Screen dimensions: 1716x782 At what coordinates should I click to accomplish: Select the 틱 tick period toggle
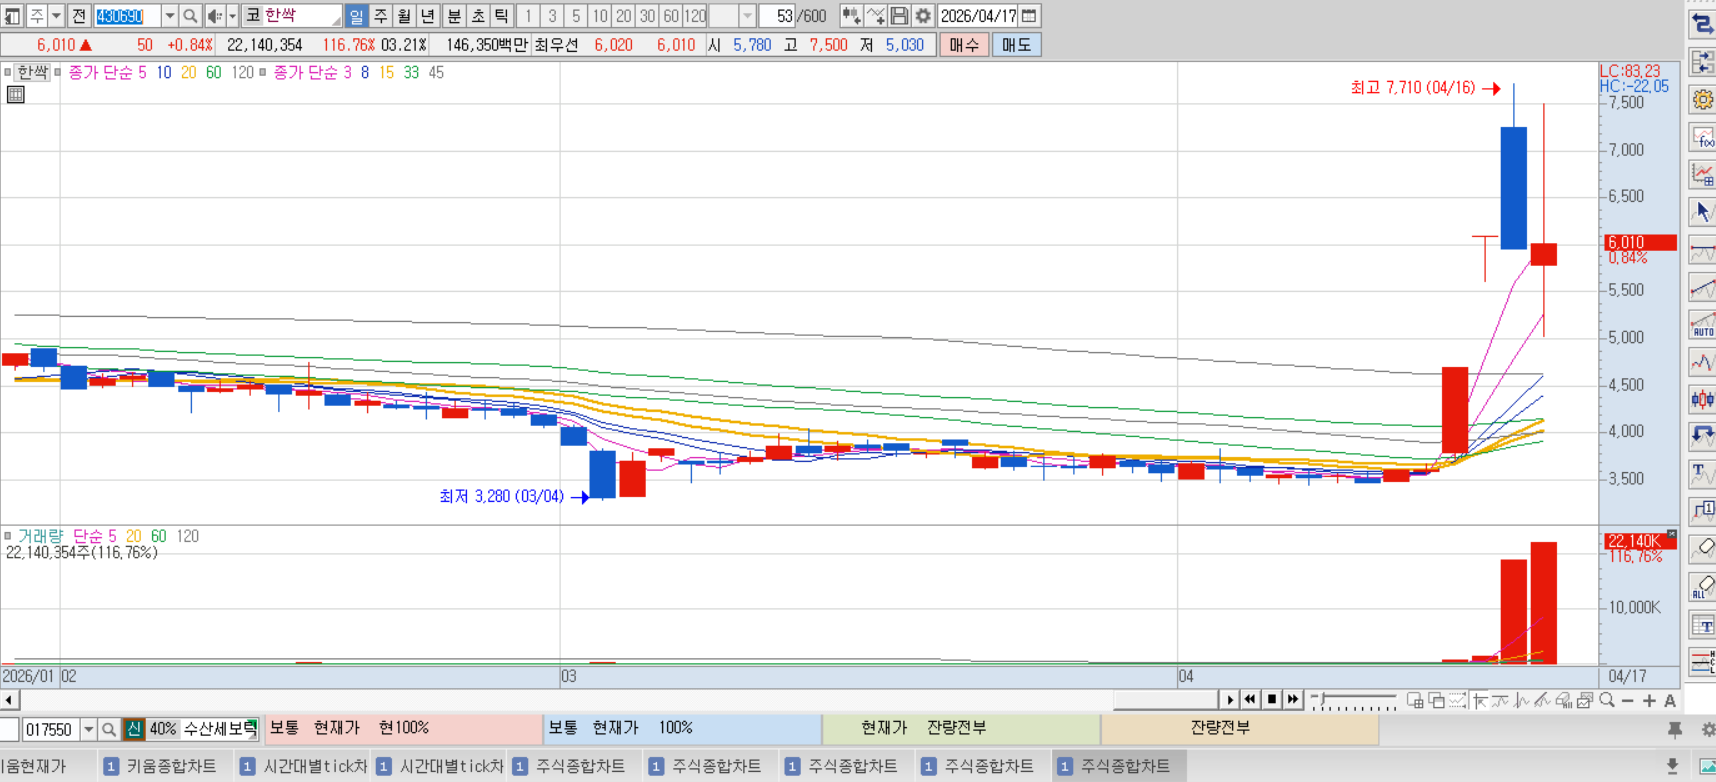coord(502,16)
